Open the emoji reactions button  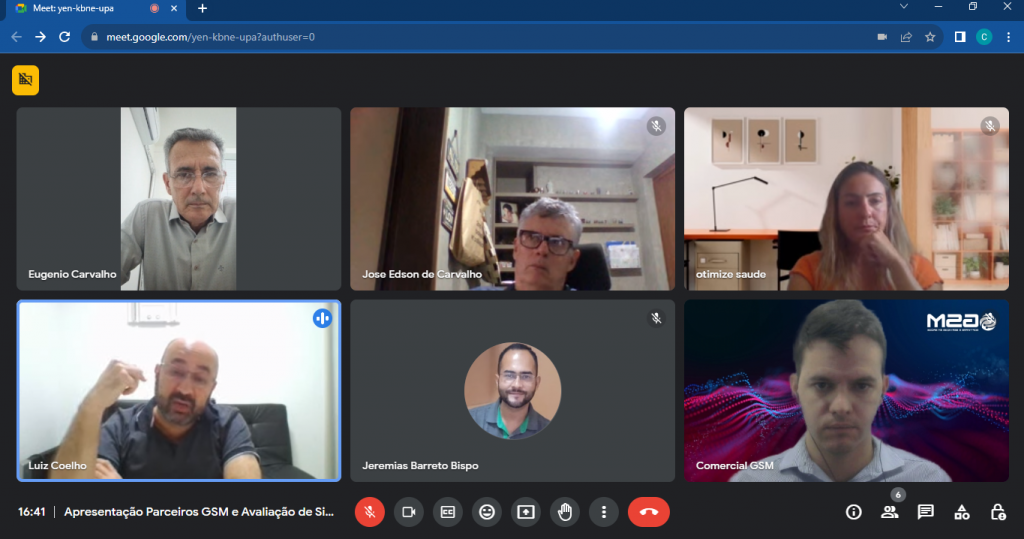[487, 512]
